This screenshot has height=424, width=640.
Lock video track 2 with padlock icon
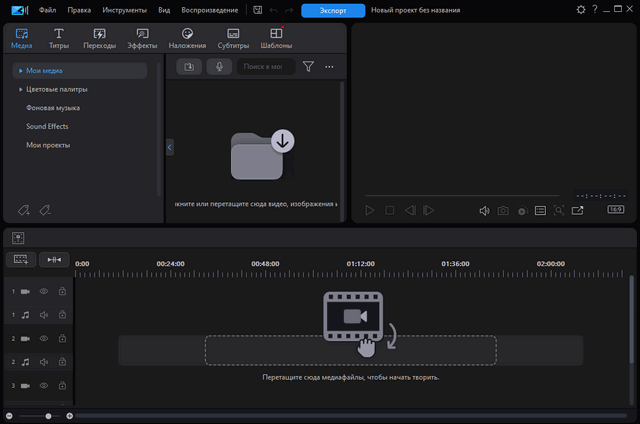coord(62,339)
